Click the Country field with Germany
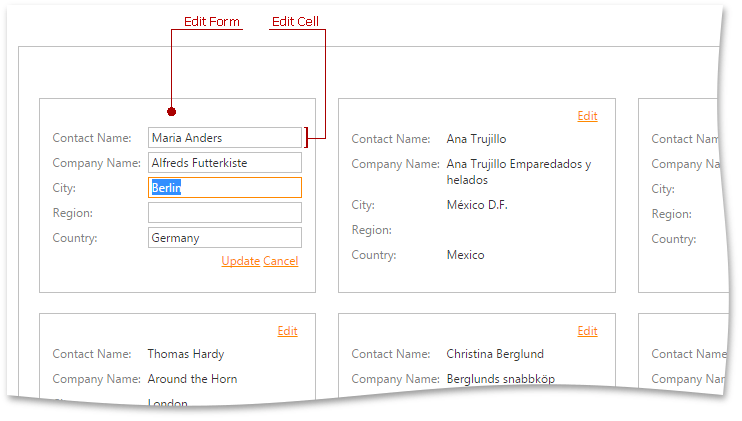742x421 pixels. point(225,237)
